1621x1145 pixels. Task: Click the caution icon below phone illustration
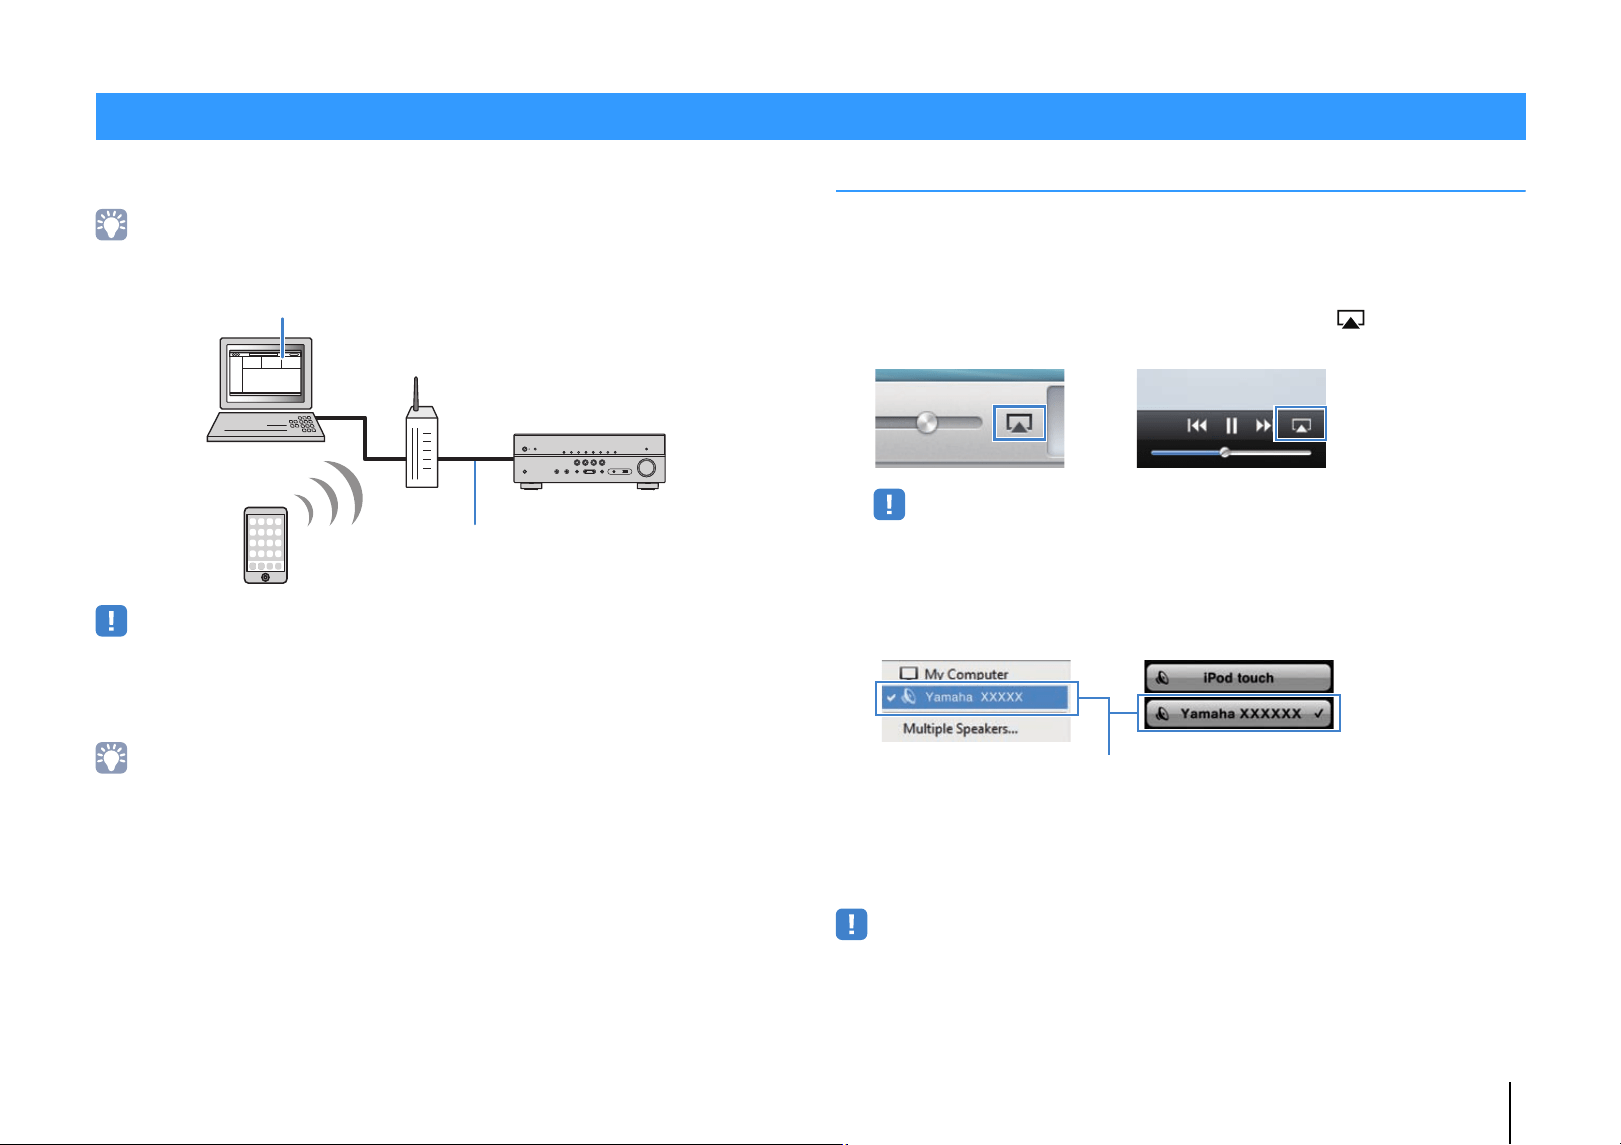pyautogui.click(x=111, y=621)
